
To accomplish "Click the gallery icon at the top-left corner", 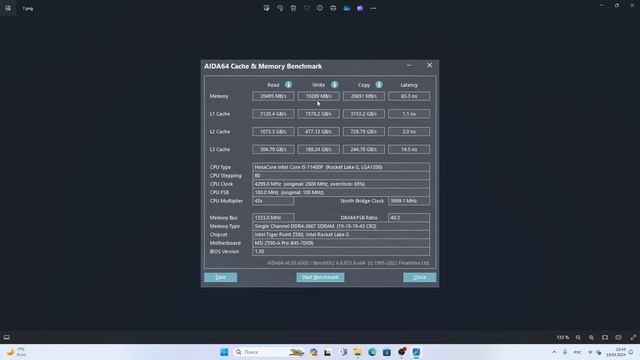I will (8, 8).
